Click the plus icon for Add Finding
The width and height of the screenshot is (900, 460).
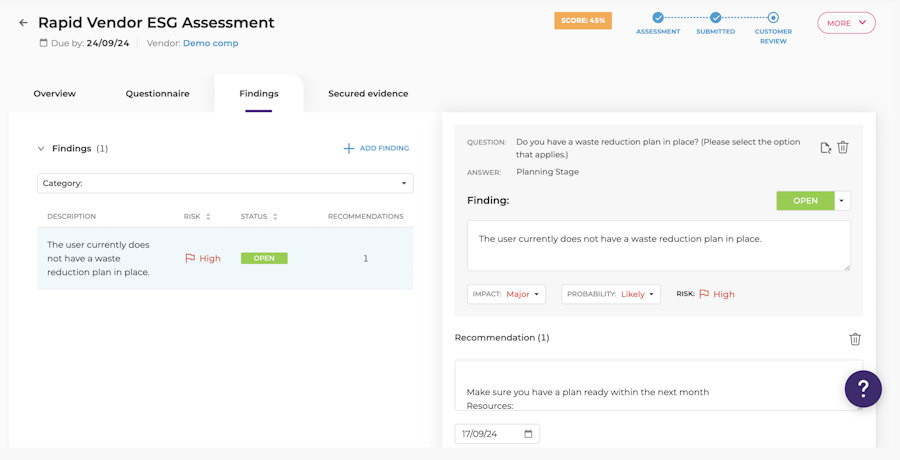(x=348, y=149)
